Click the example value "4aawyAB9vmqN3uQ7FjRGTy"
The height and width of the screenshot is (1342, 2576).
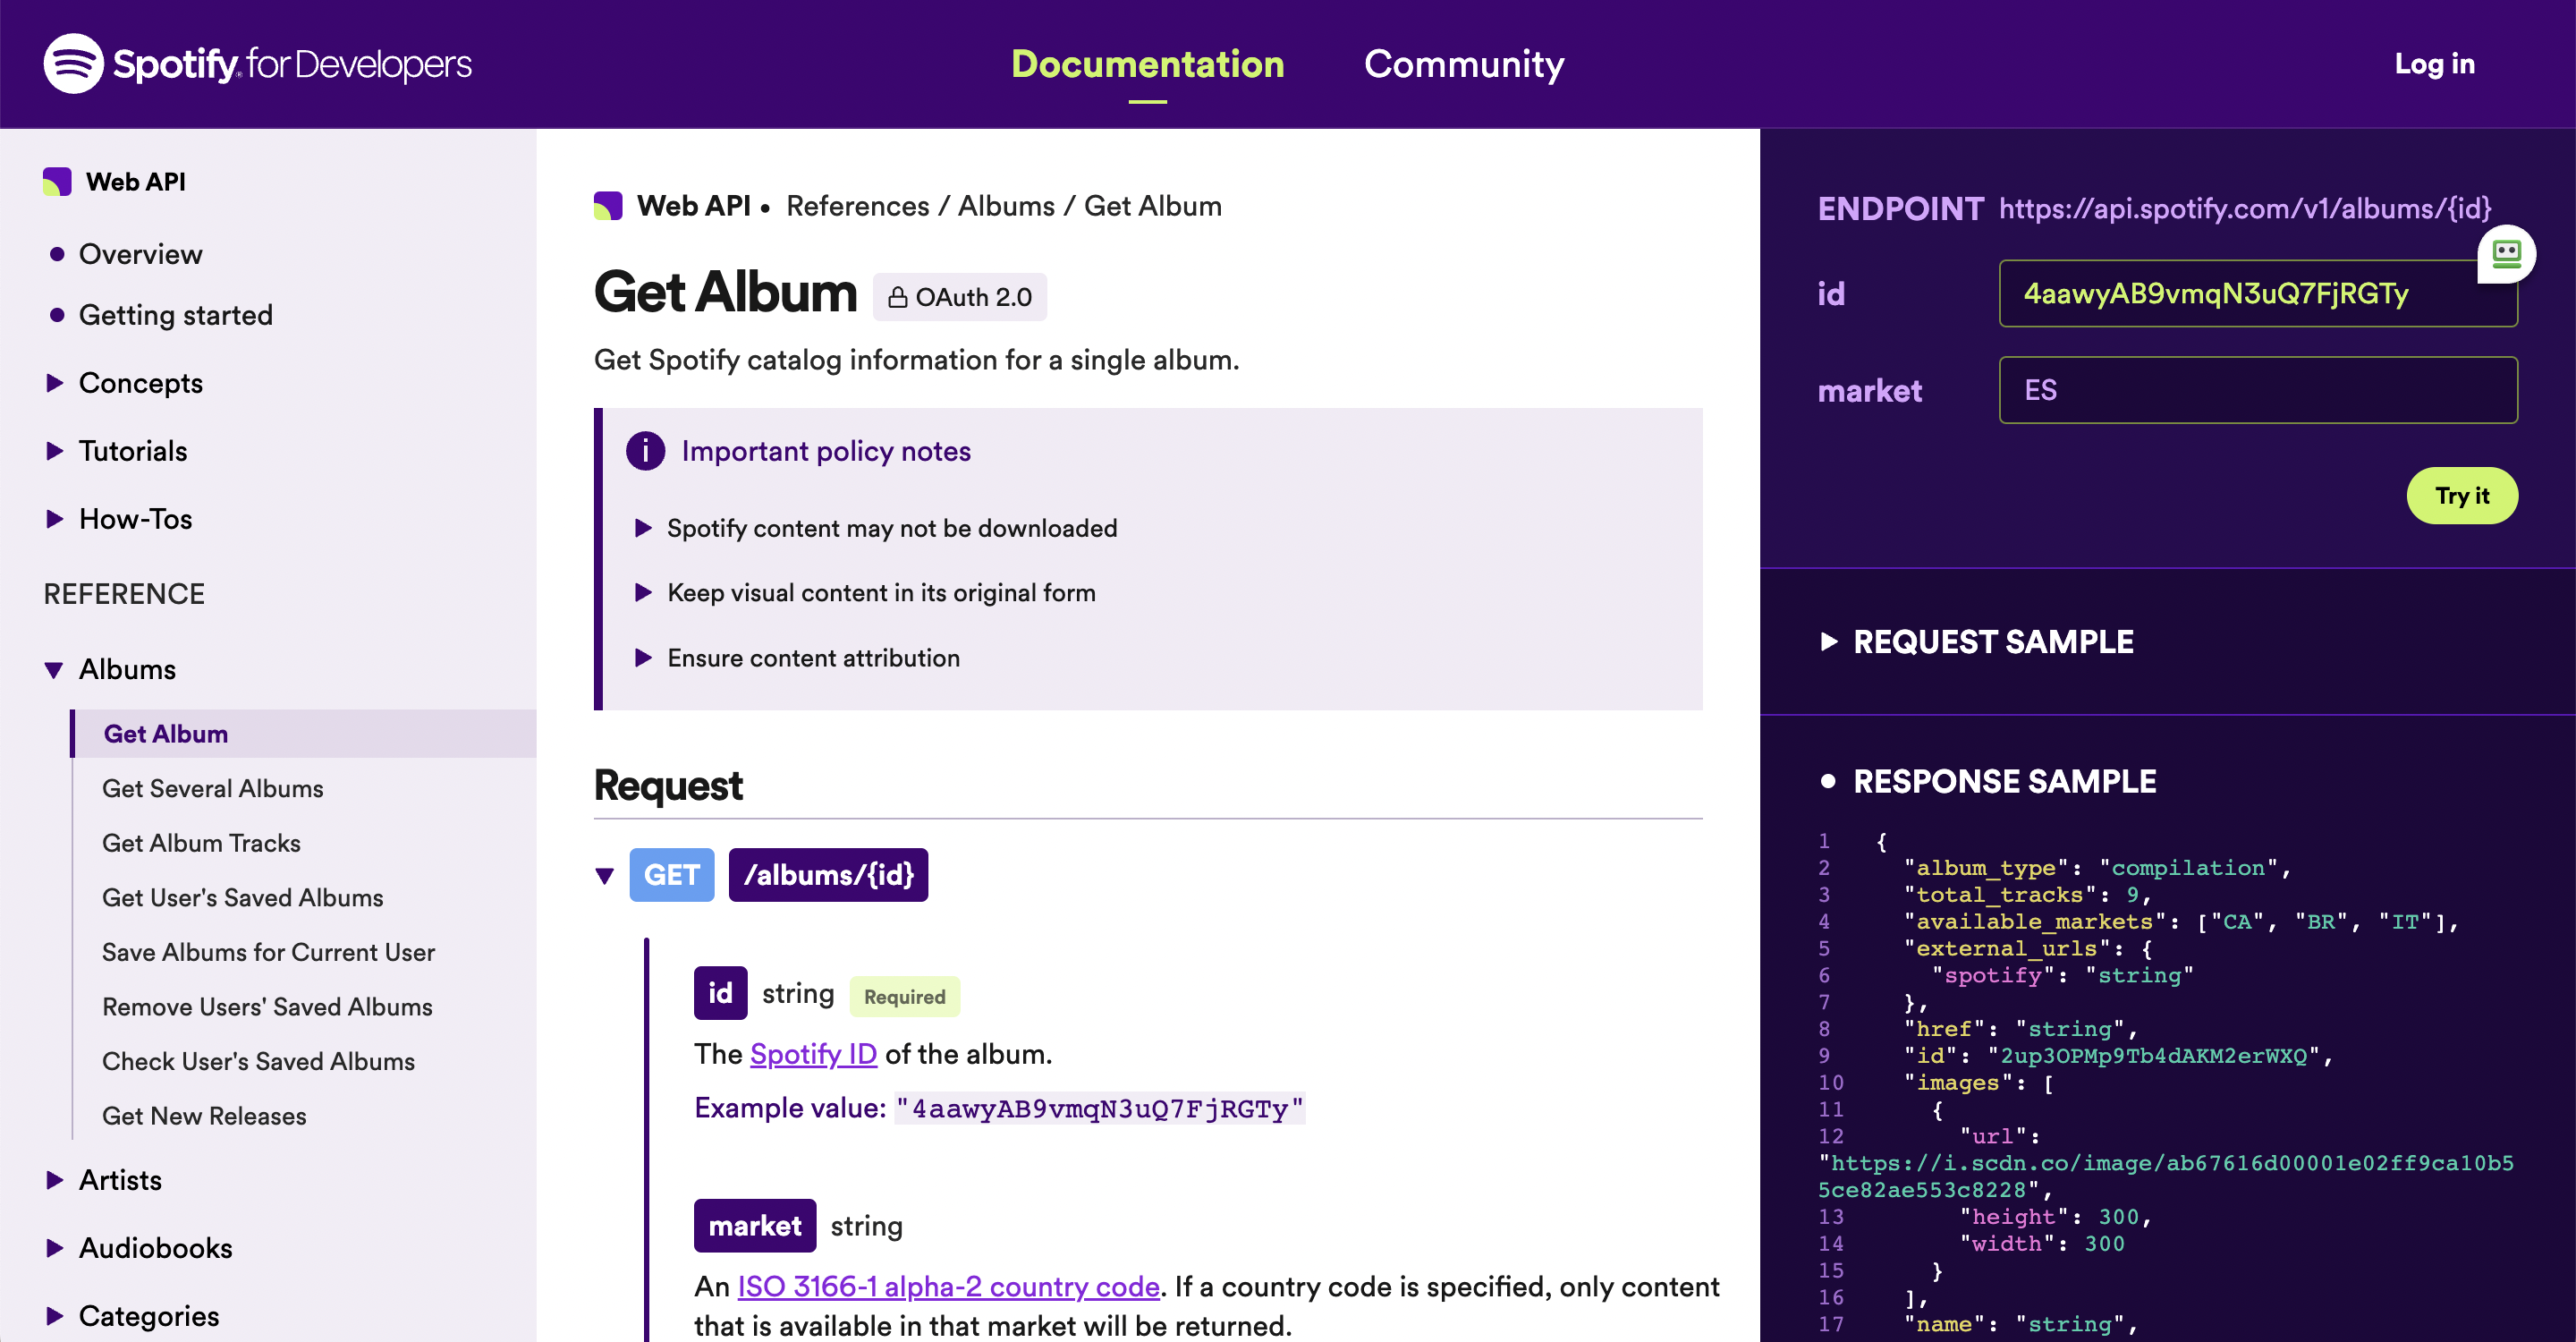[1099, 1109]
